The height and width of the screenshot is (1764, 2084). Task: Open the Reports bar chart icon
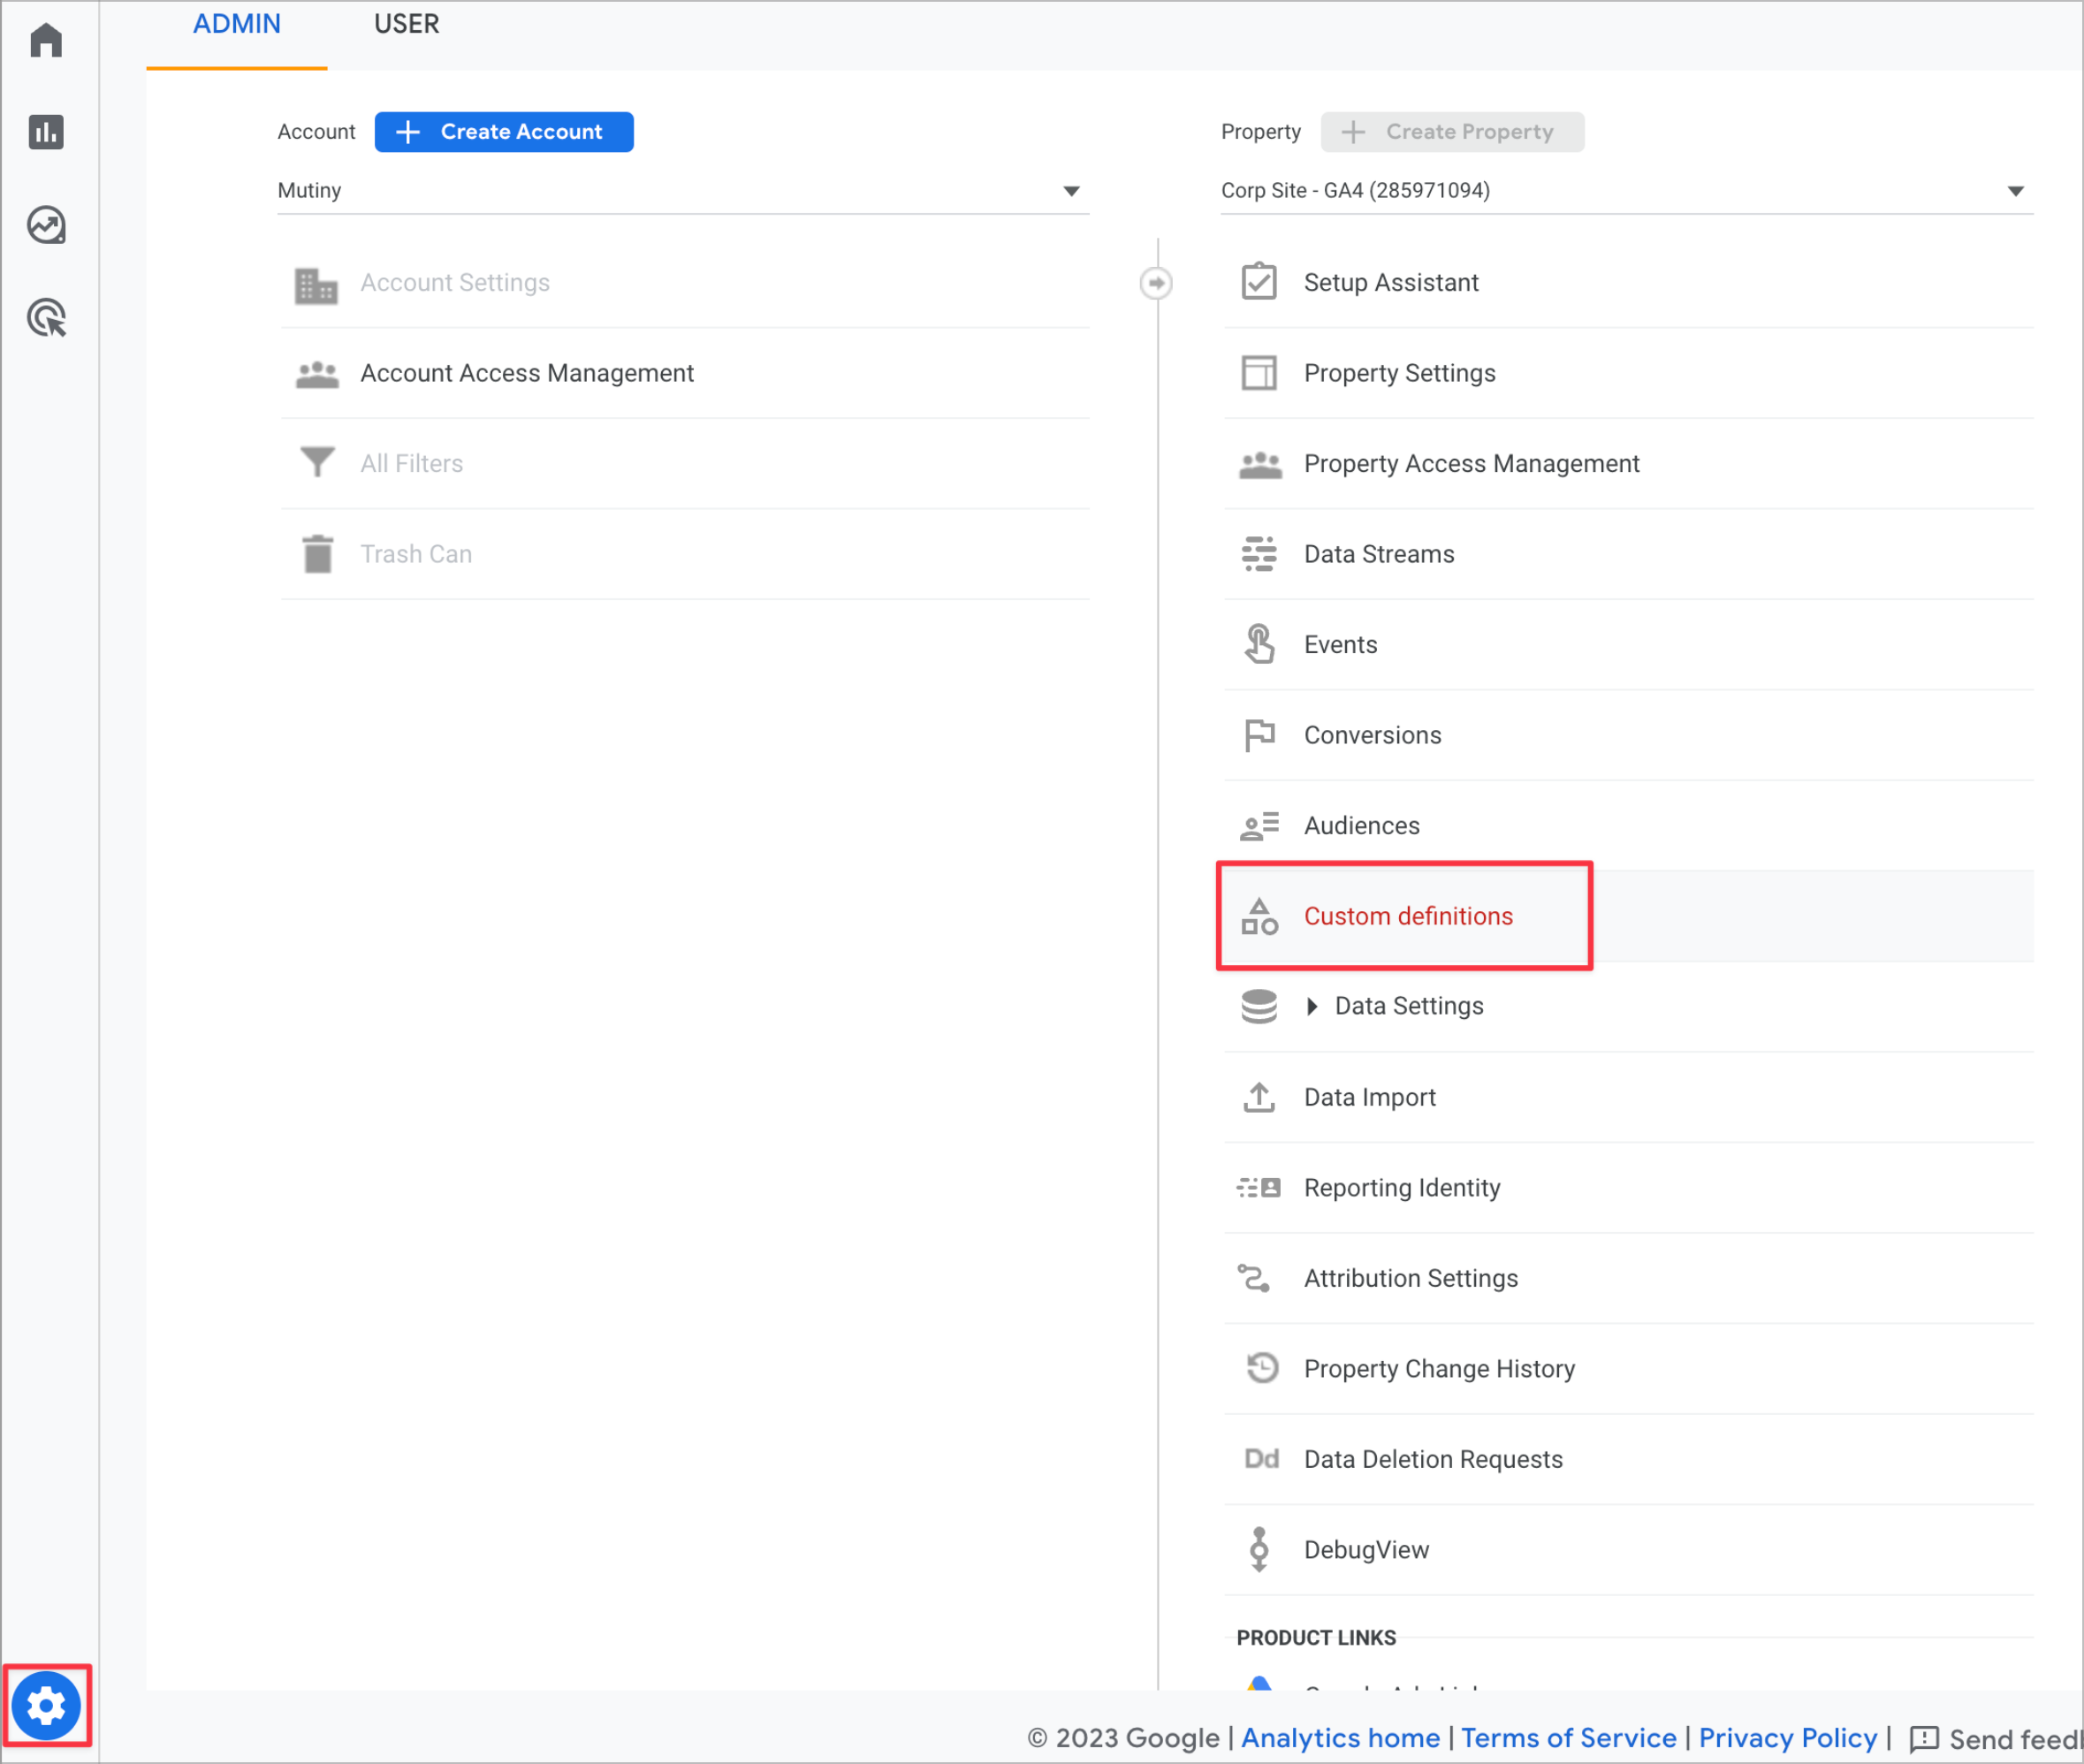46,132
